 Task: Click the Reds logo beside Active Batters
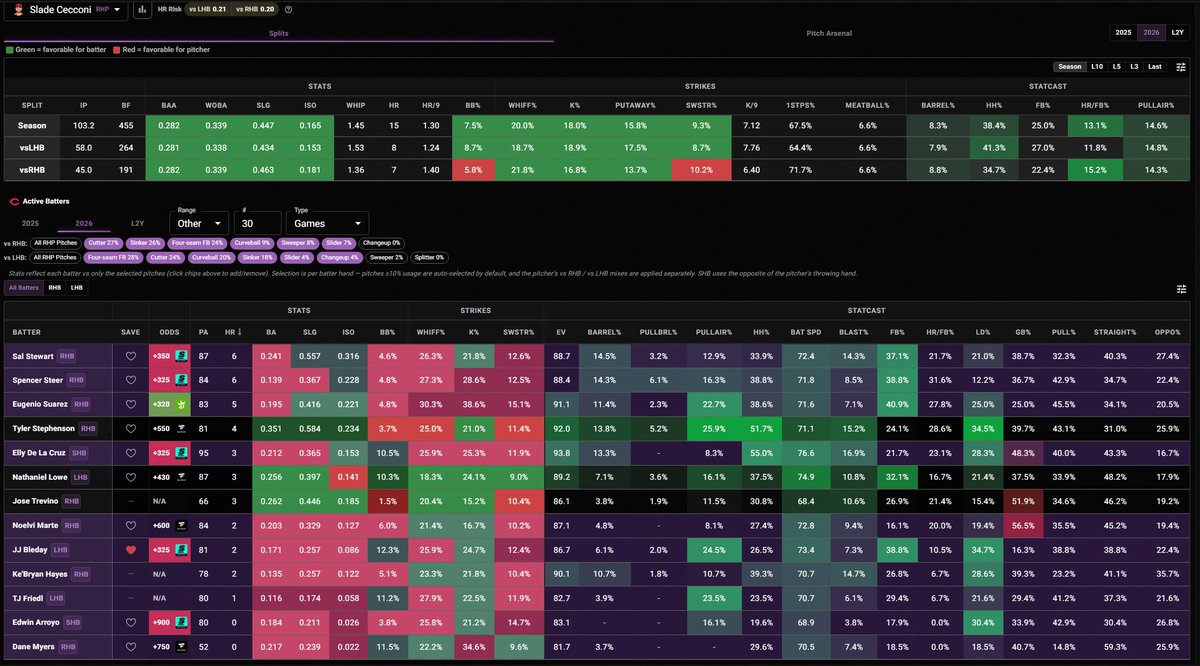click(x=12, y=201)
